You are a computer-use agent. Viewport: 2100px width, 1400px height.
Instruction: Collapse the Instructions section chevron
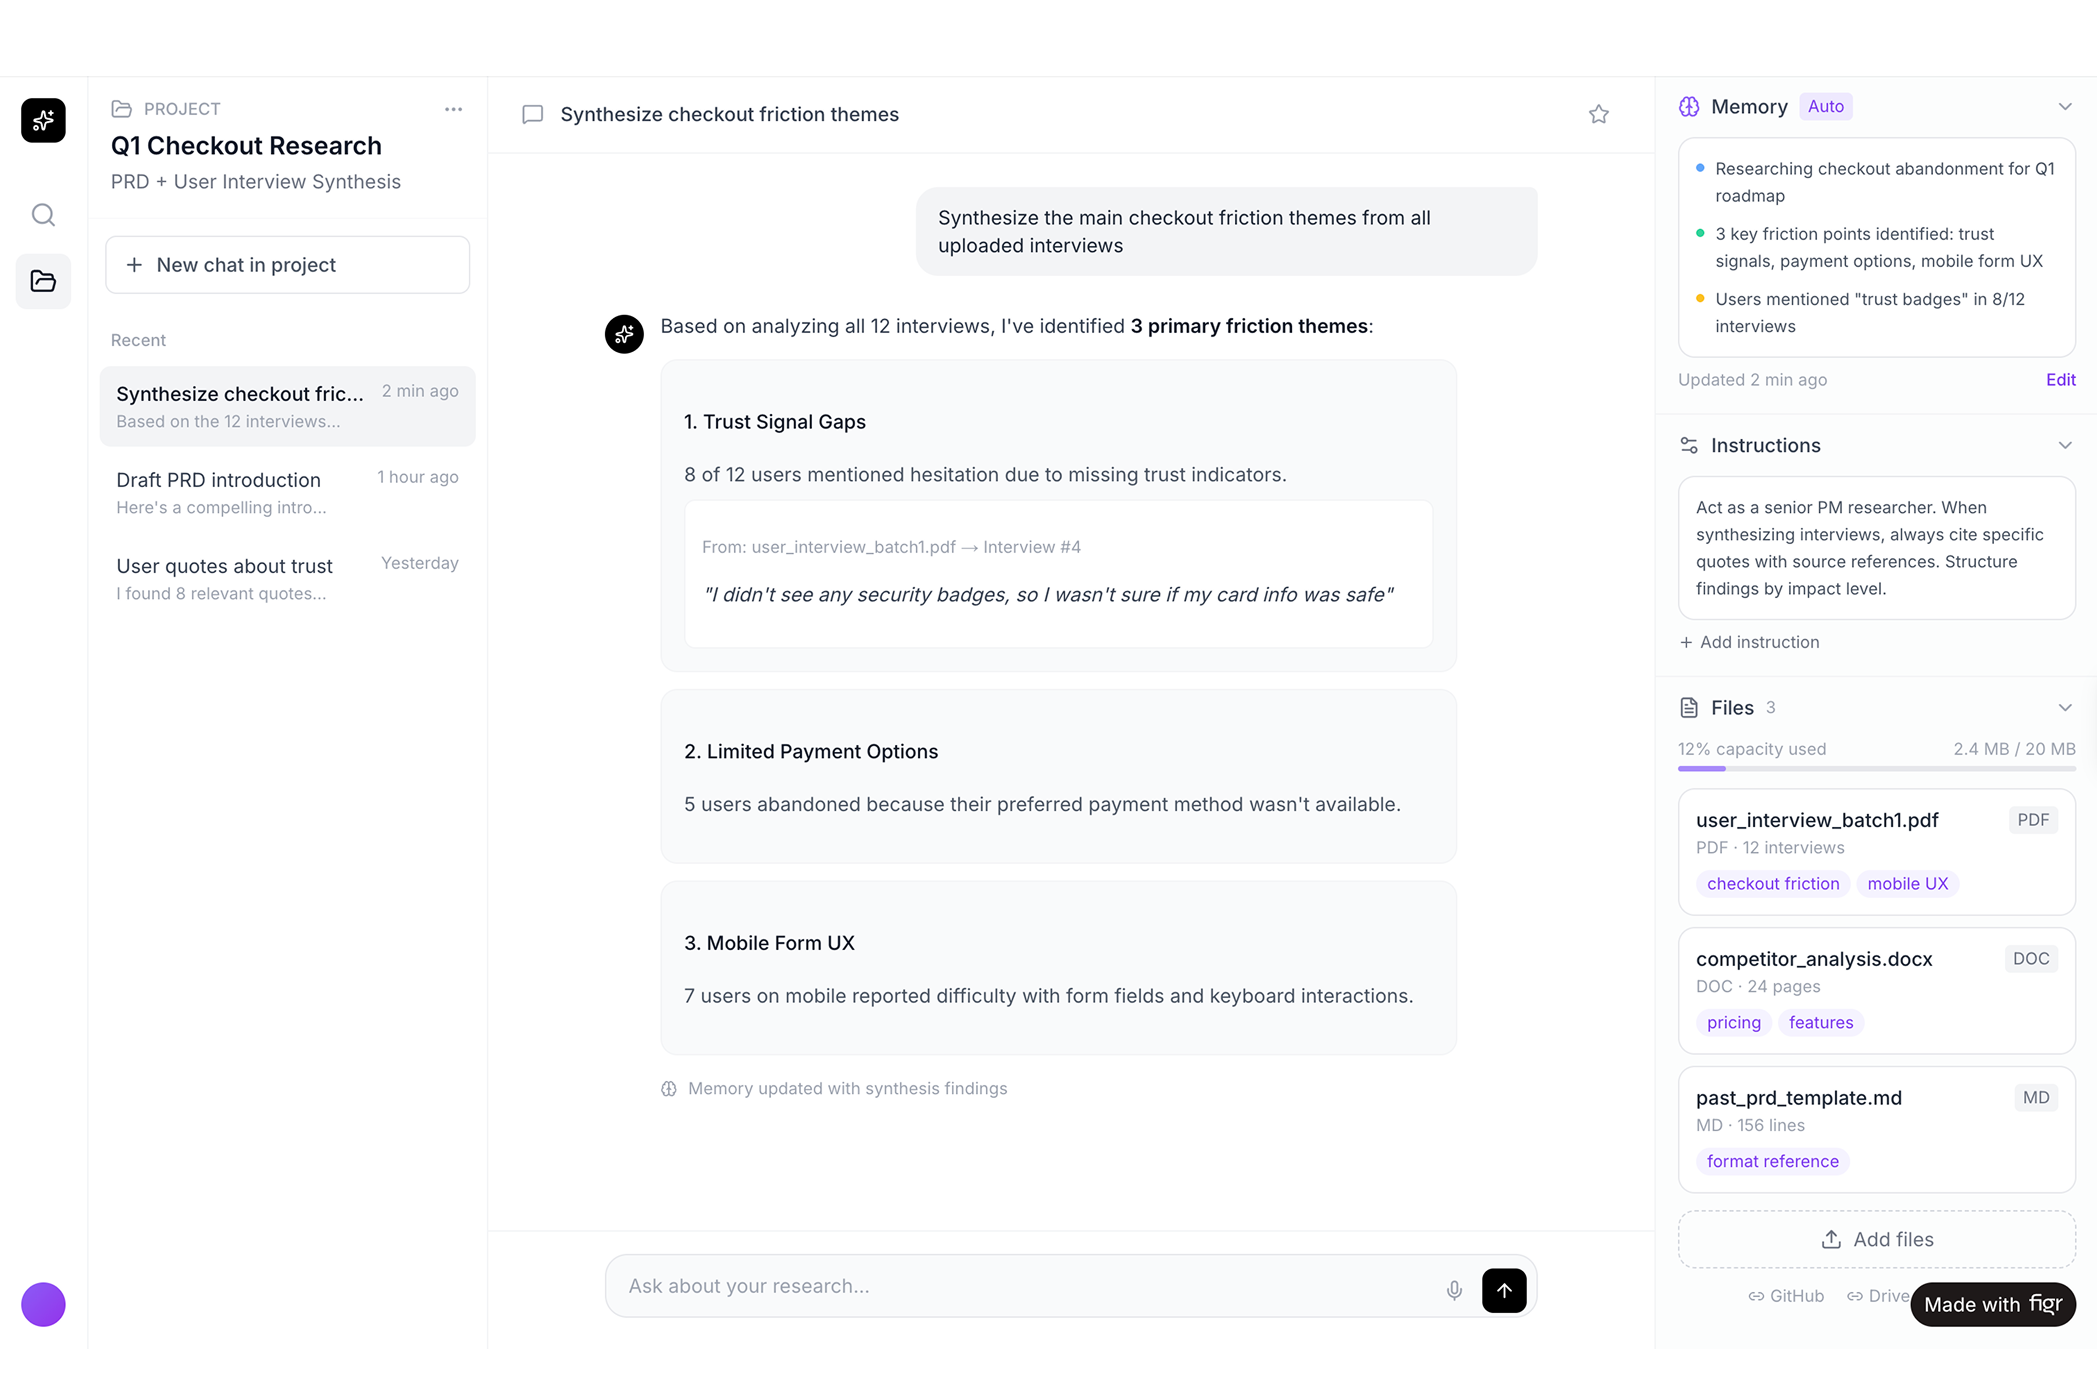pyautogui.click(x=2064, y=445)
